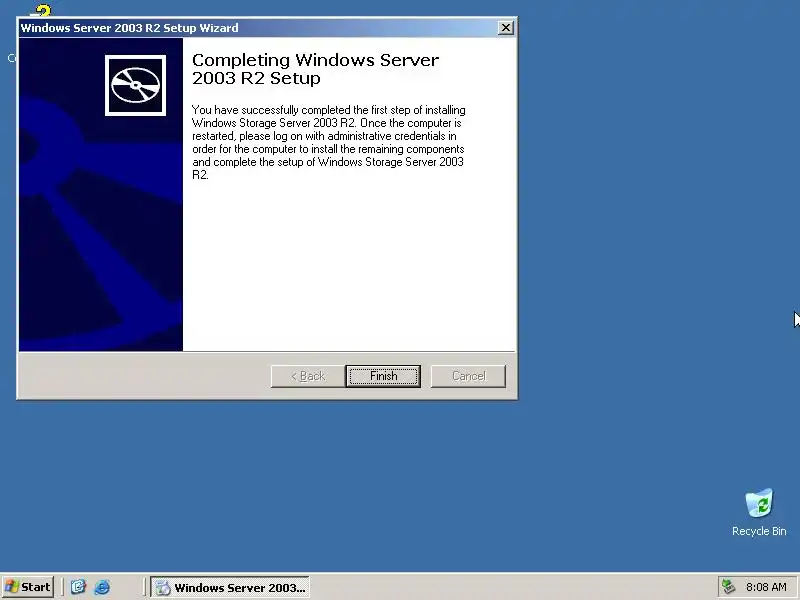Select the Windows Server 2003 taskbar button

[x=230, y=587]
